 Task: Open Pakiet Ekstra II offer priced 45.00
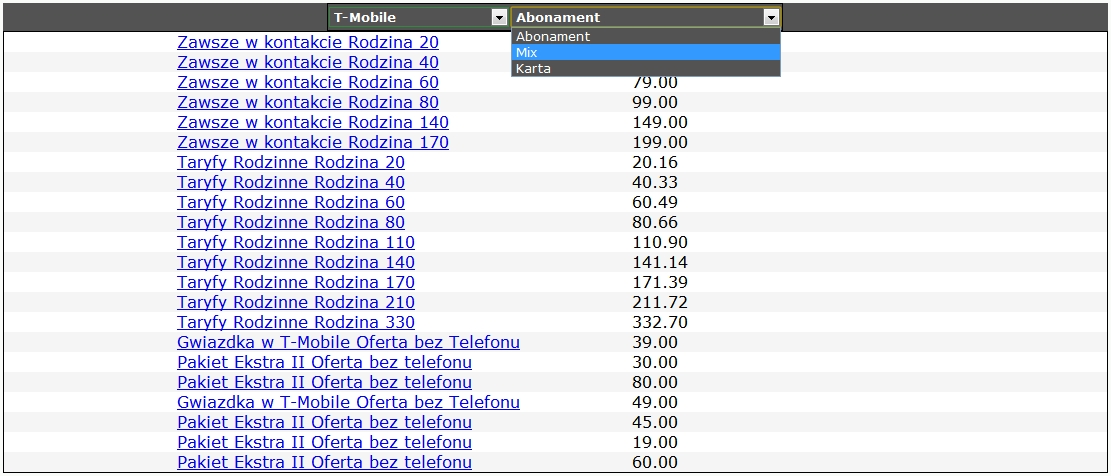325,422
